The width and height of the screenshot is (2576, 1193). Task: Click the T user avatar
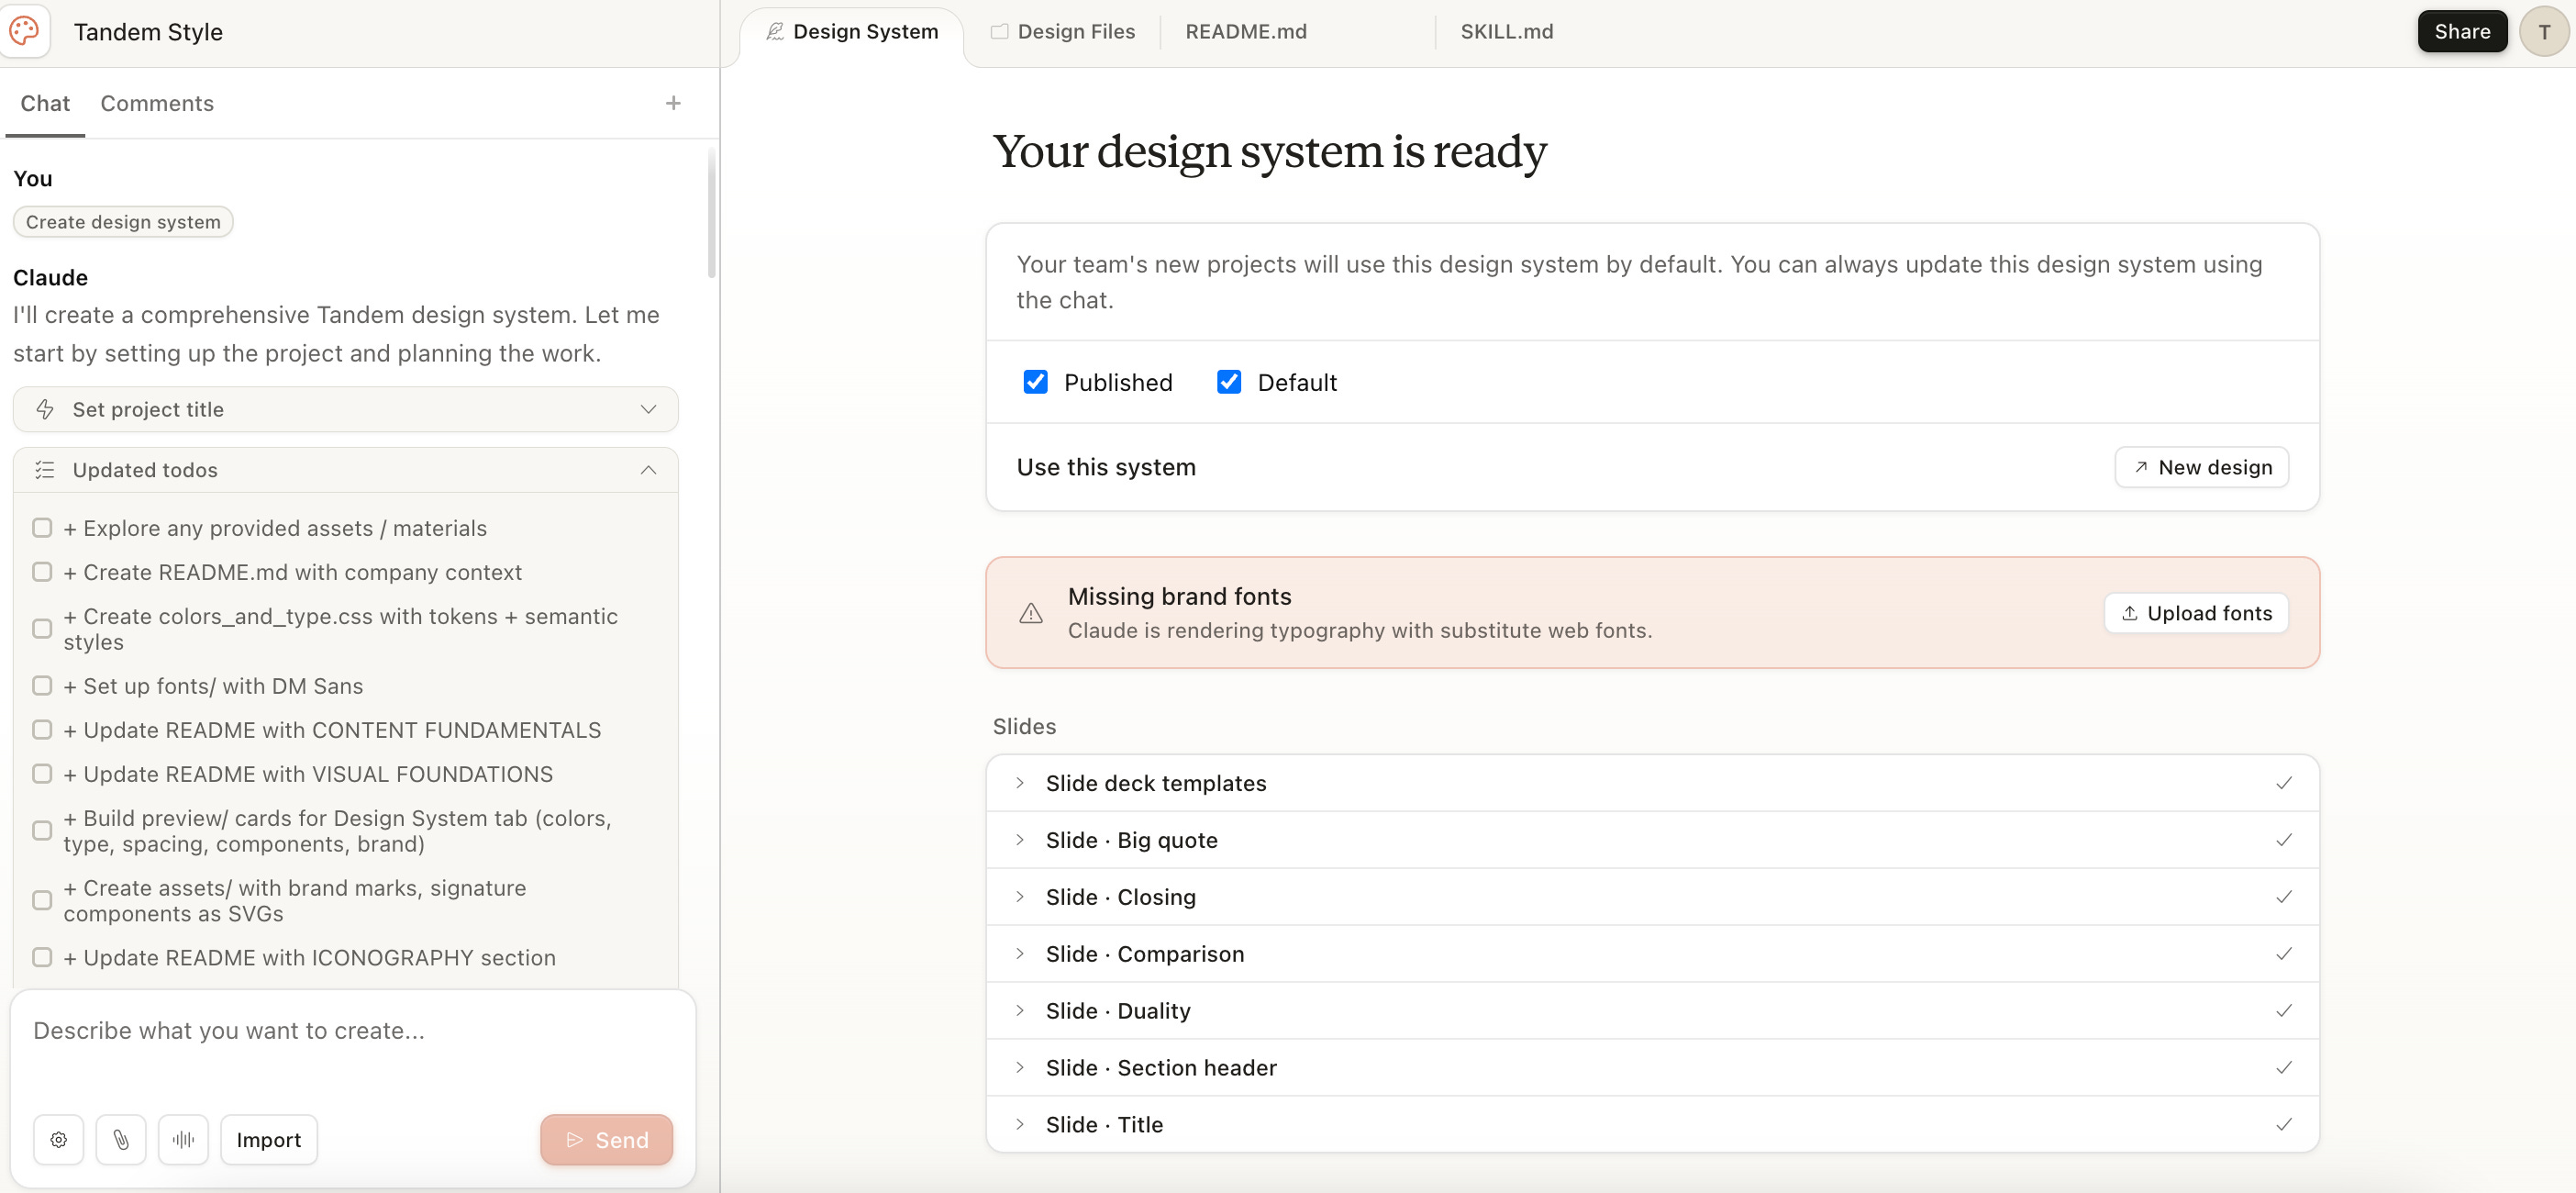[2544, 31]
